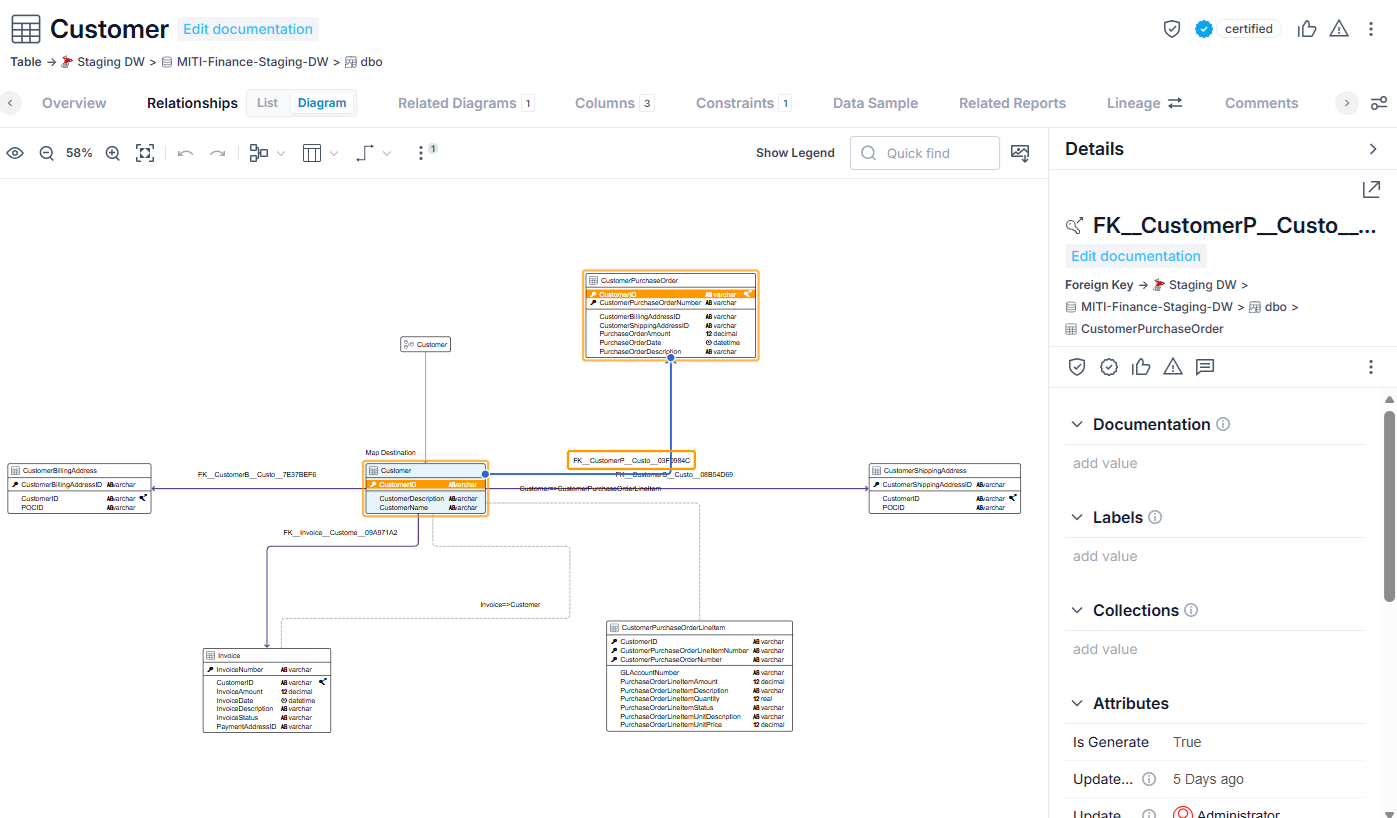The height and width of the screenshot is (818, 1397).
Task: Click the Show Legend button
Action: pyautogui.click(x=795, y=153)
